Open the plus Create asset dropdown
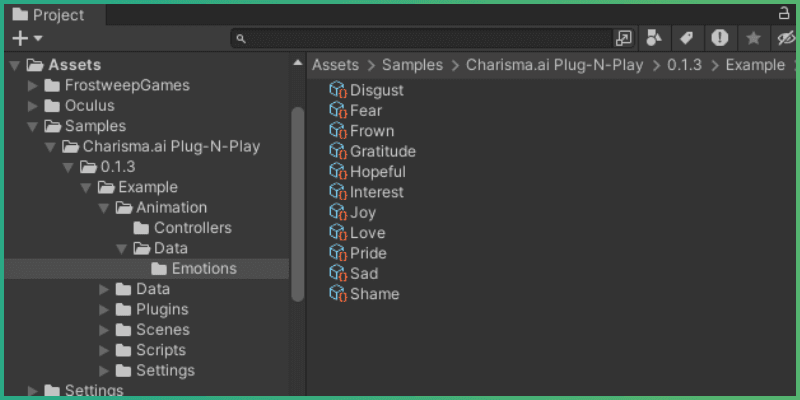The image size is (800, 400). pos(27,38)
